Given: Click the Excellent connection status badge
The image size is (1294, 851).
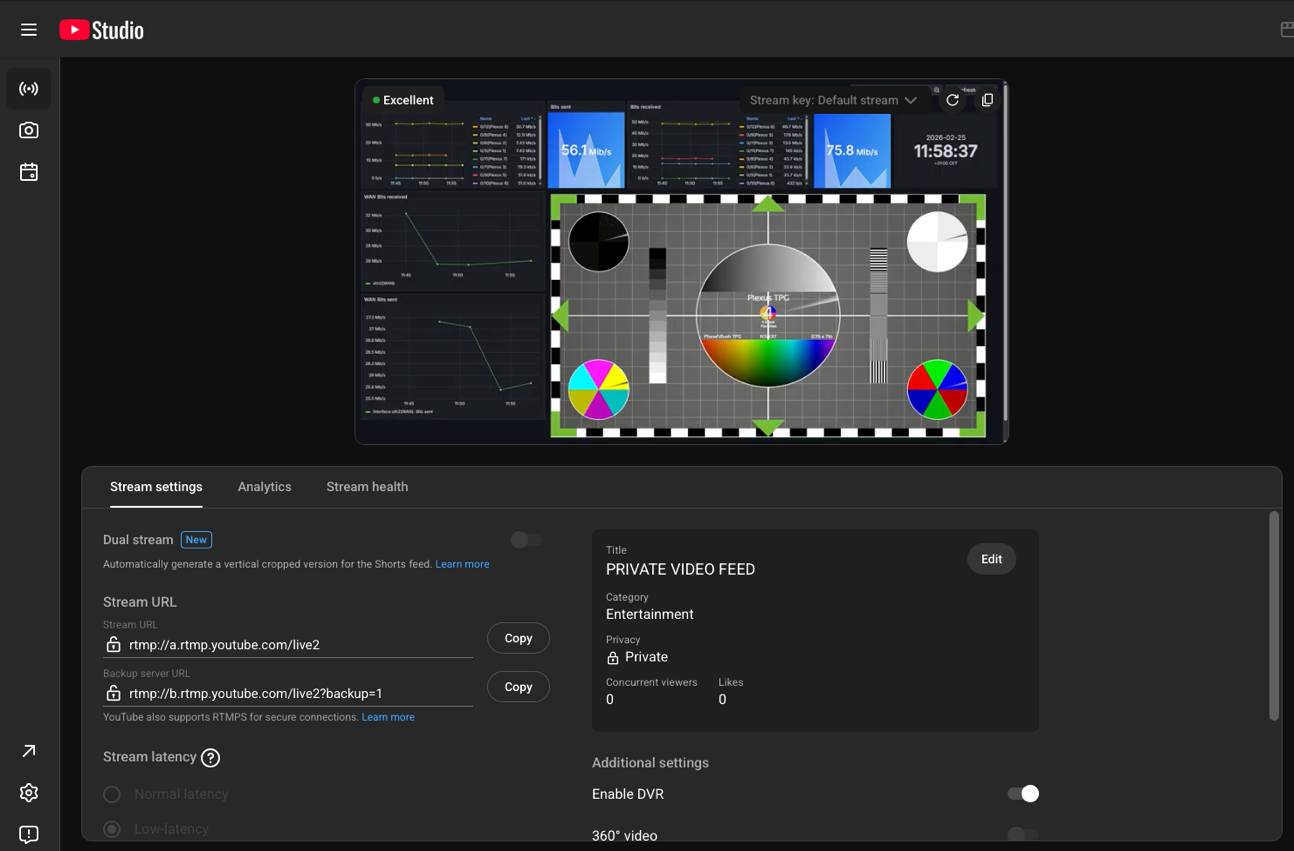Looking at the screenshot, I should [x=403, y=100].
